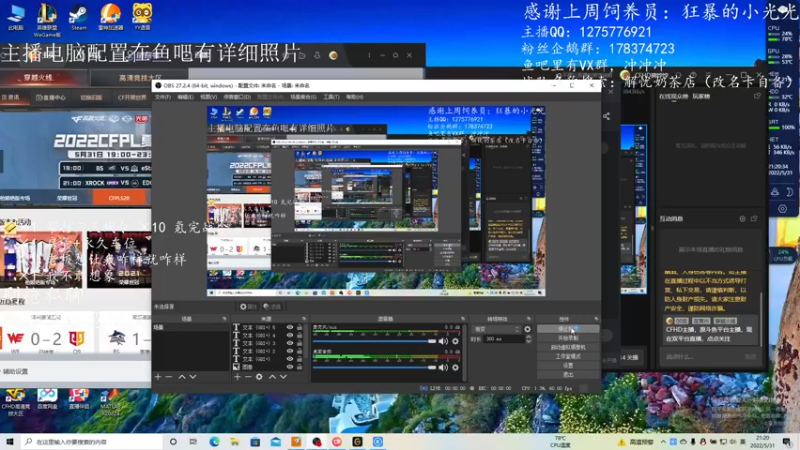The width and height of the screenshot is (800, 450).
Task: Toggle visibility of 文本 (GDI+) 2 source
Action: 290,351
